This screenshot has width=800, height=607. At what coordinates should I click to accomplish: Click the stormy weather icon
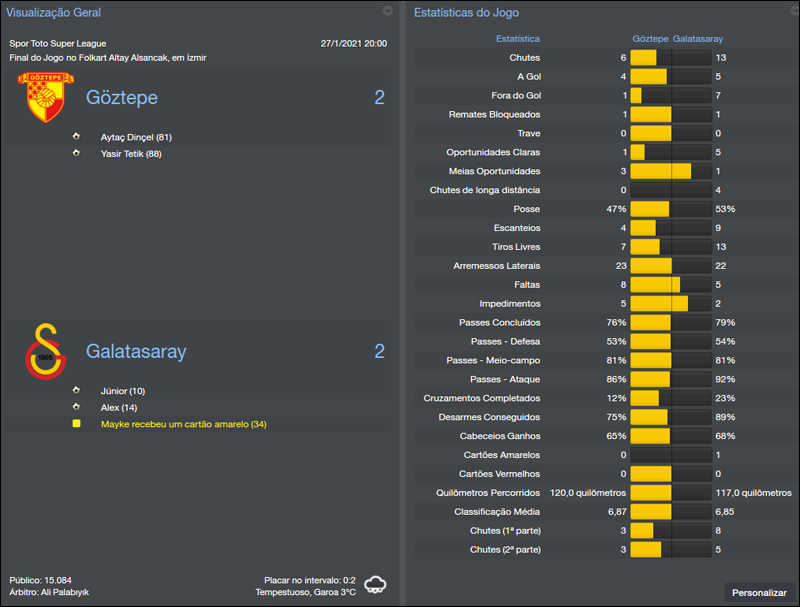[373, 586]
